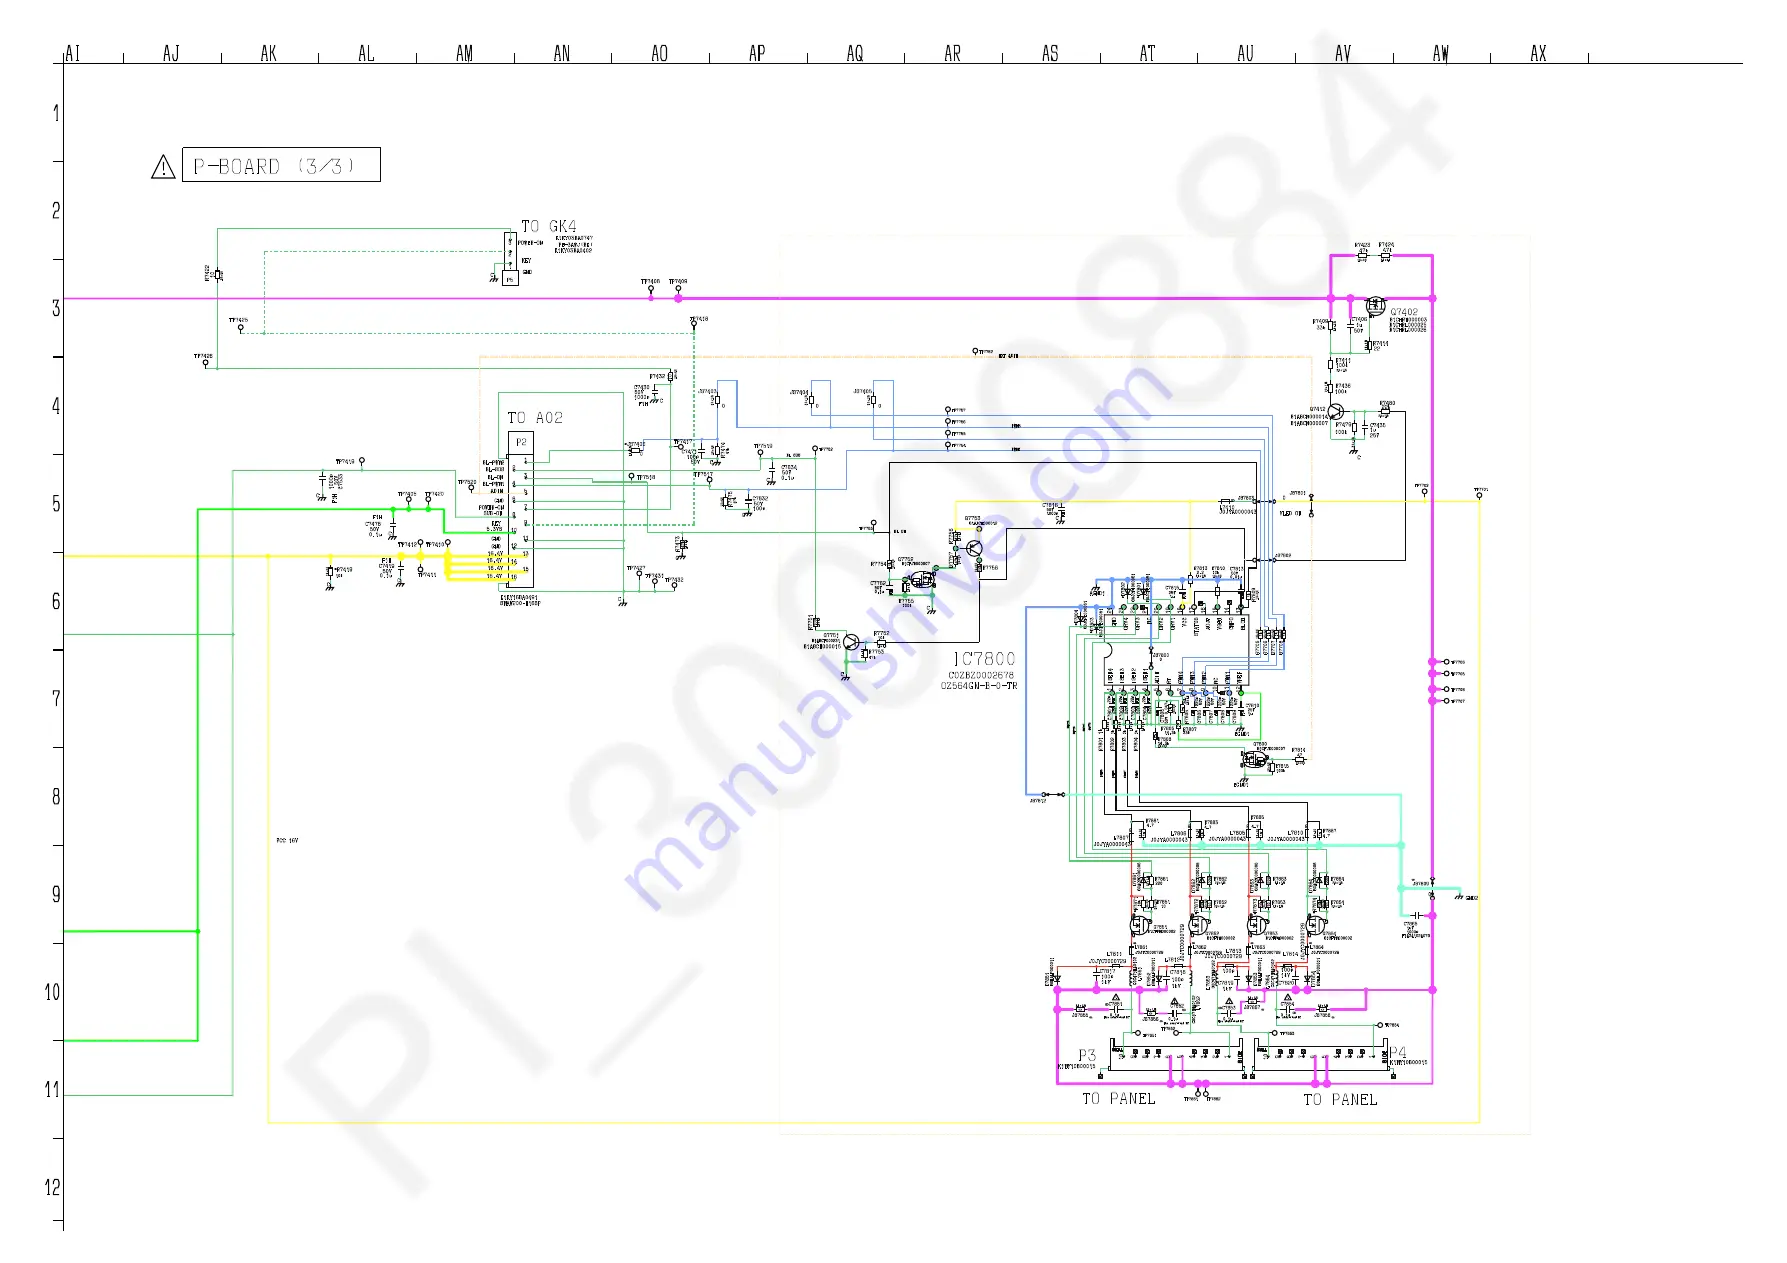Viewport: 1787px width, 1263px height.
Task: Click column header "AI"
Action: tap(72, 53)
